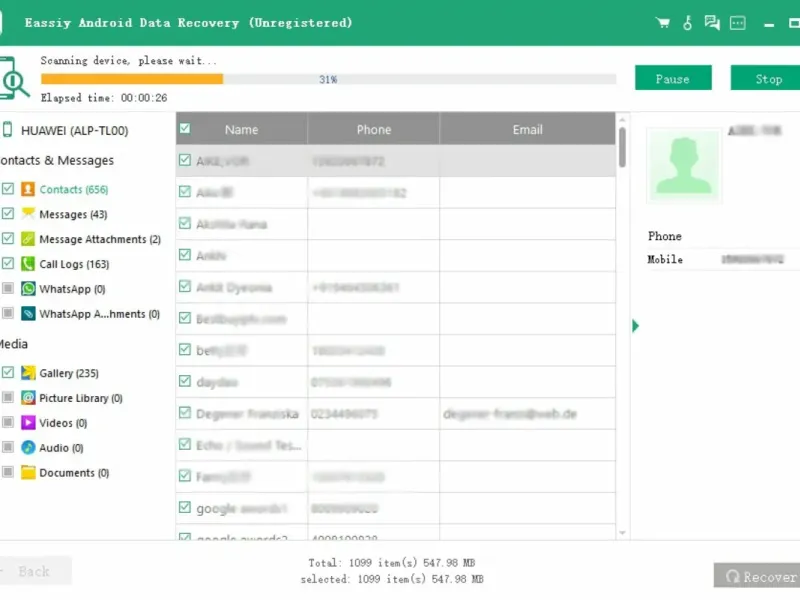Toggle the Videos (0) checkbox
The image size is (800, 600).
[8, 422]
